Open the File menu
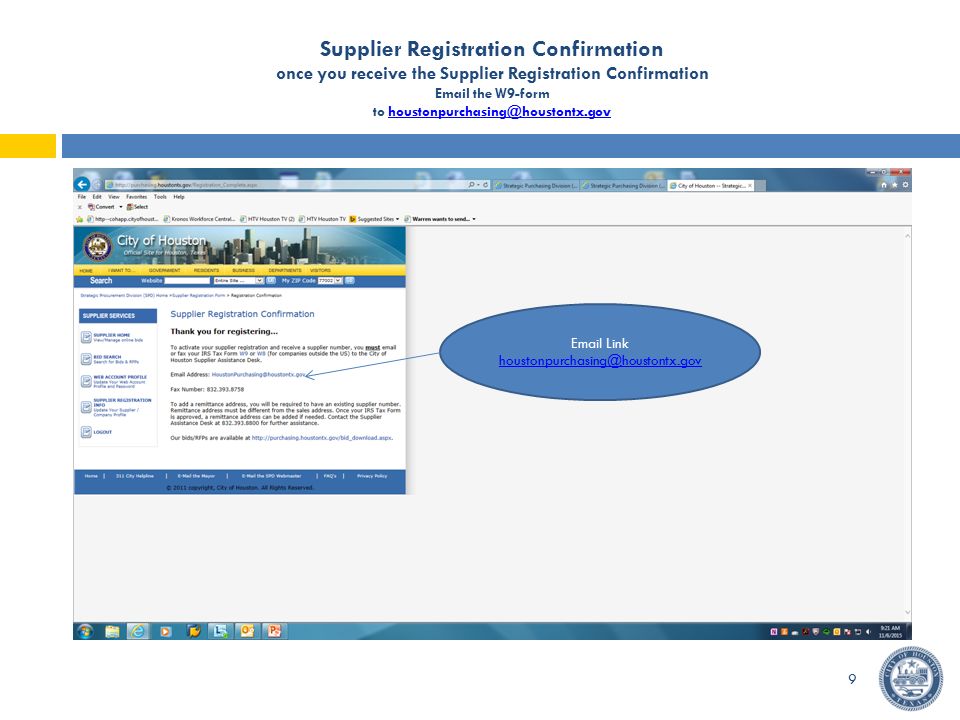This screenshot has width=960, height=720. [81, 197]
